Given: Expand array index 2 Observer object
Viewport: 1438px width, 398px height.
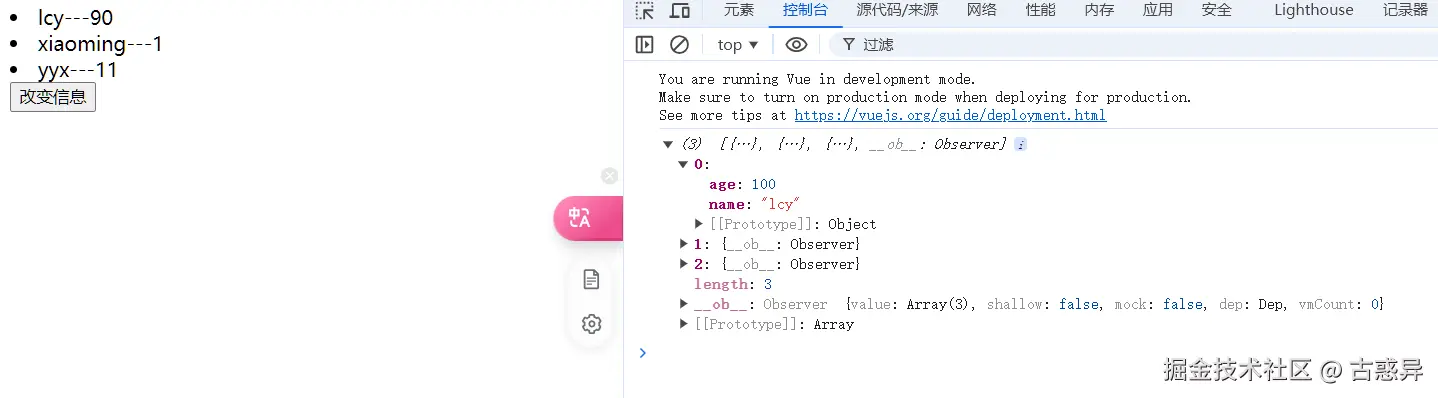Looking at the screenshot, I should (x=684, y=264).
